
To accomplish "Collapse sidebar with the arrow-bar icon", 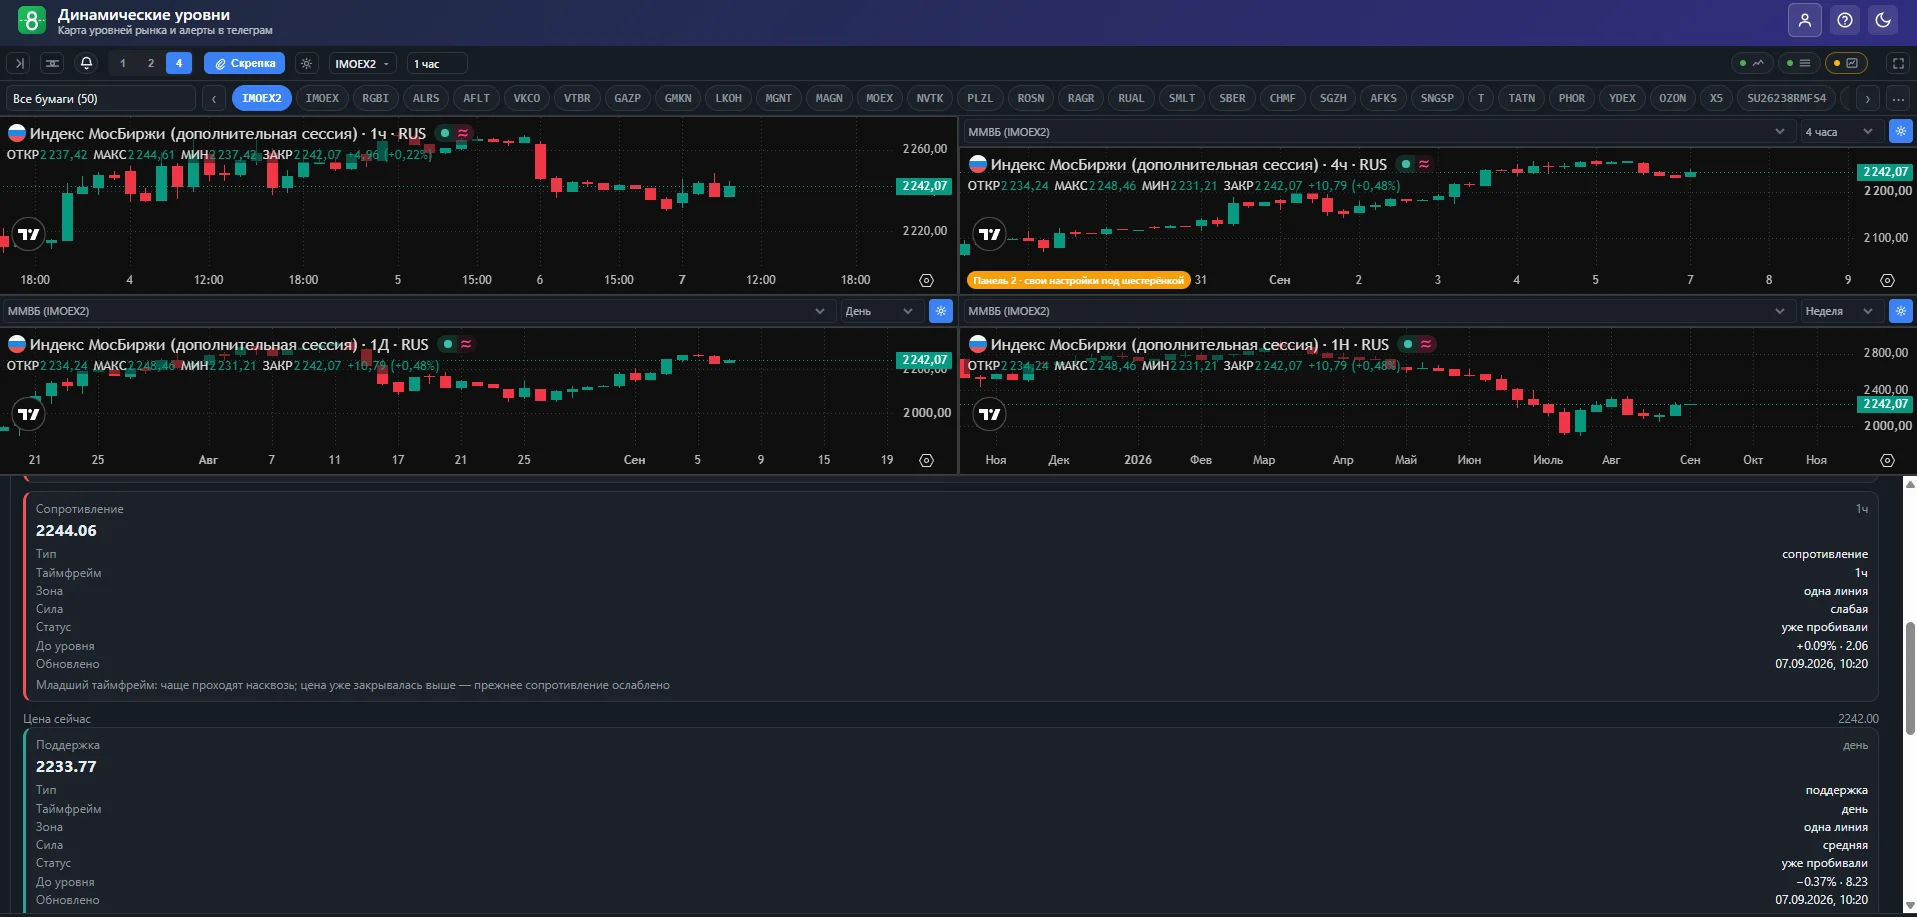I will coord(19,63).
